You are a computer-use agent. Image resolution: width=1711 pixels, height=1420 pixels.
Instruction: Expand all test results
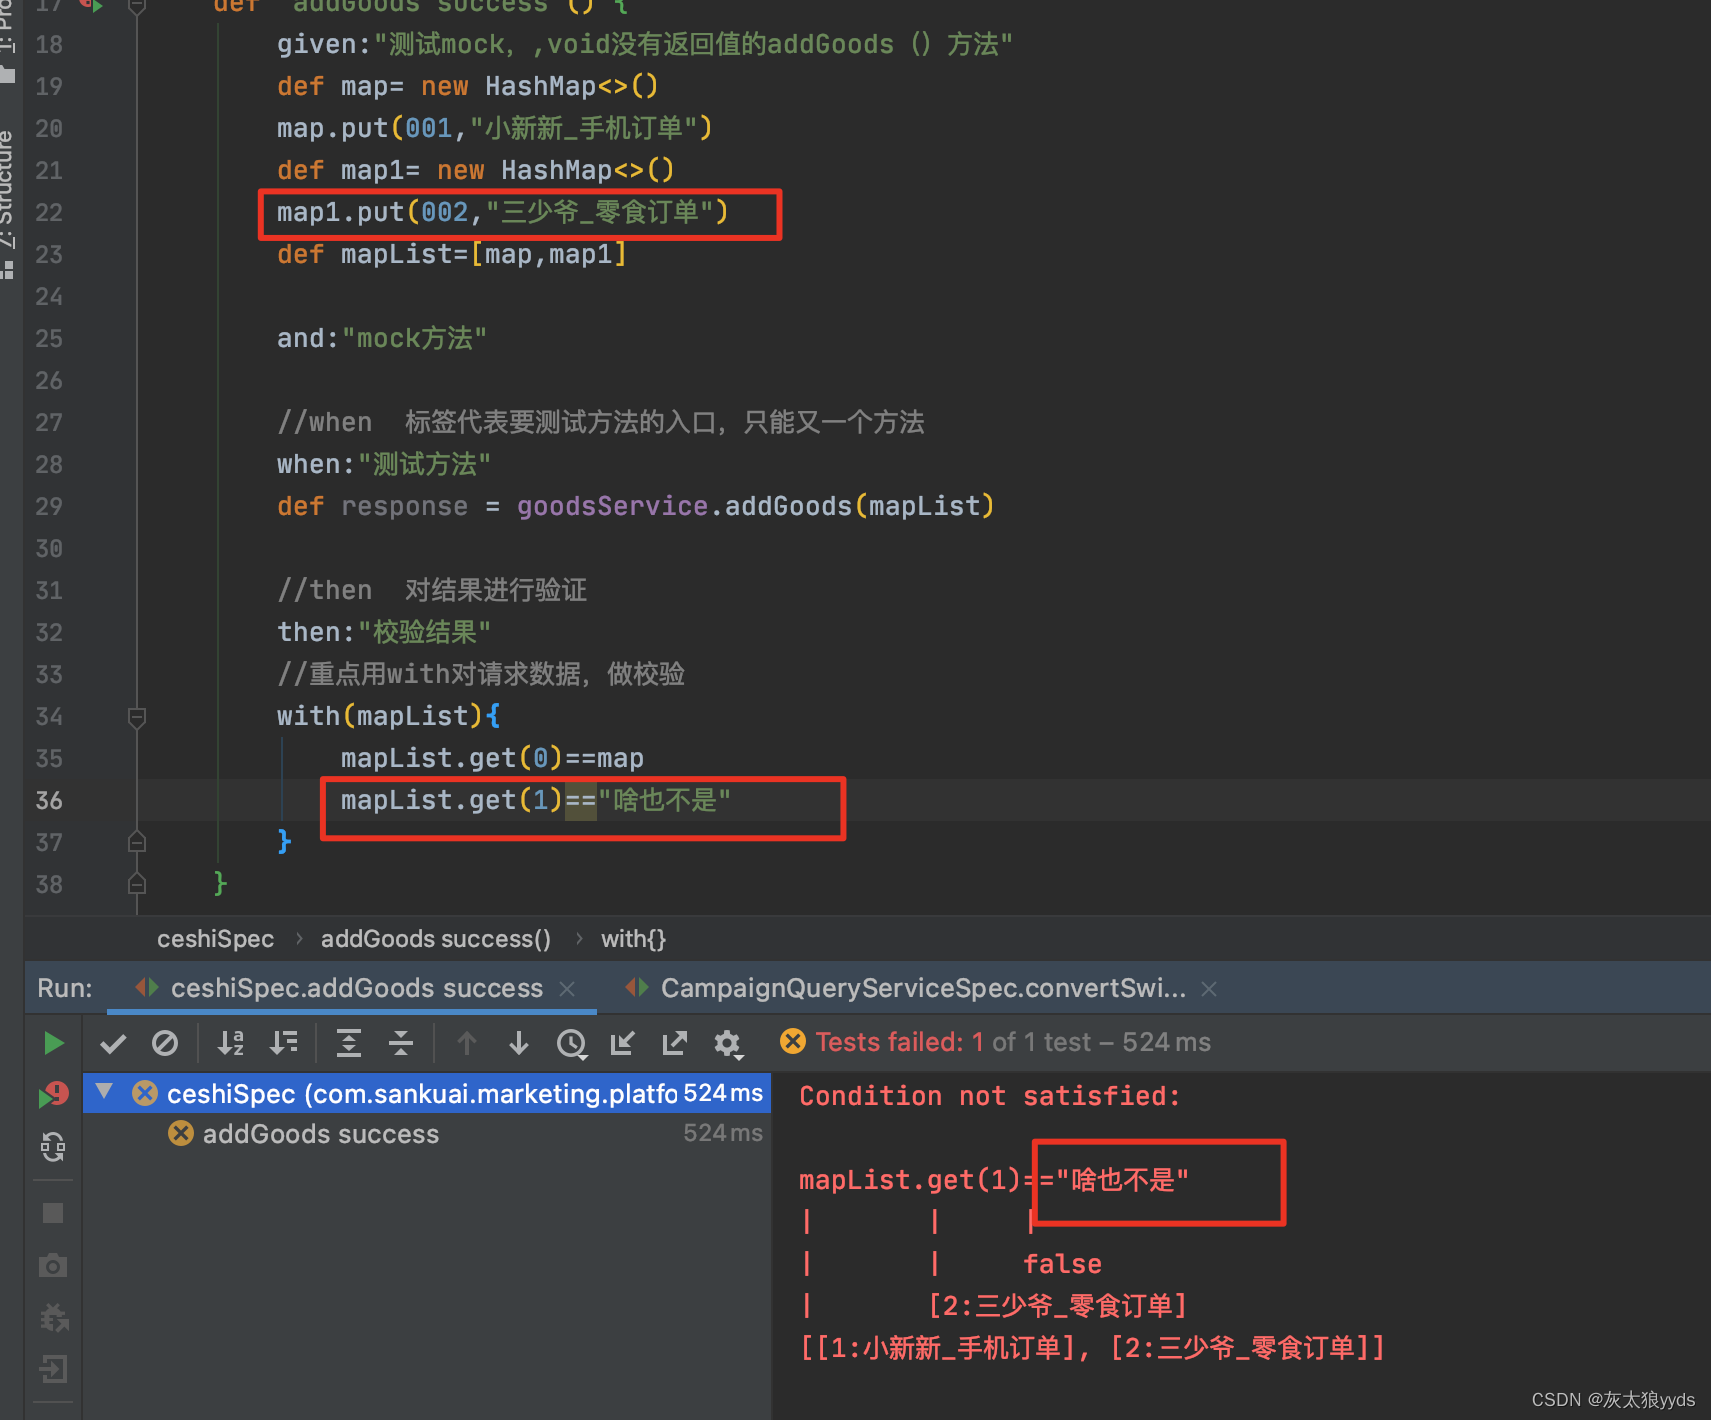(x=349, y=1043)
